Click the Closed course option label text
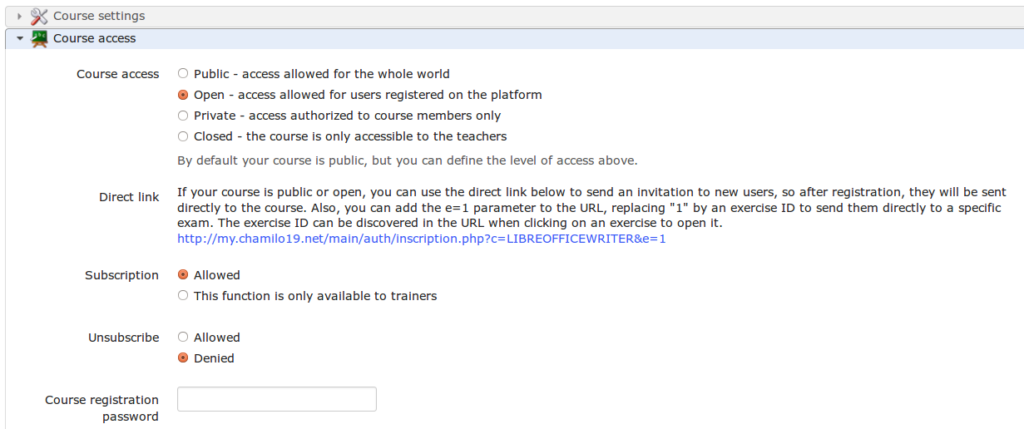 coord(350,136)
